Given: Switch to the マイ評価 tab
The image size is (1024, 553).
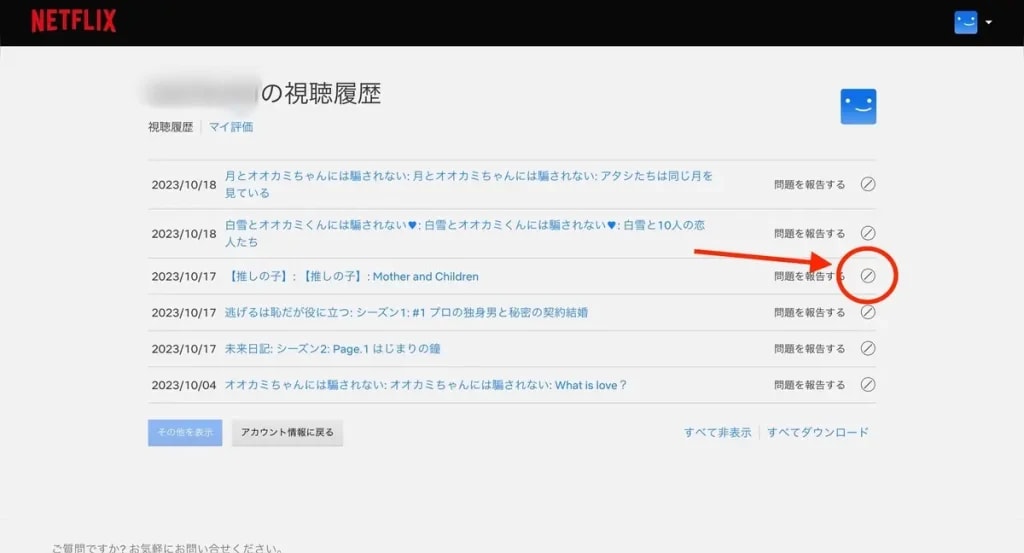Looking at the screenshot, I should tap(231, 127).
